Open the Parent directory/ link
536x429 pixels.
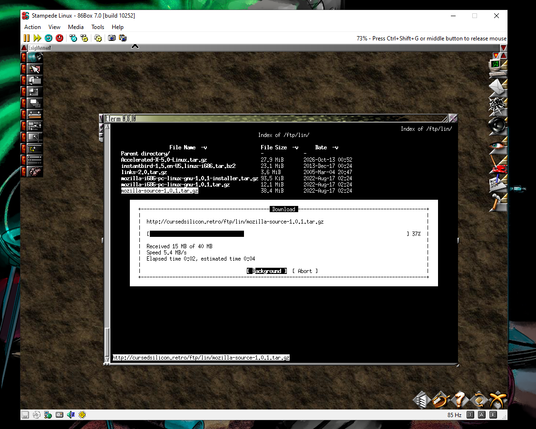[x=145, y=153]
